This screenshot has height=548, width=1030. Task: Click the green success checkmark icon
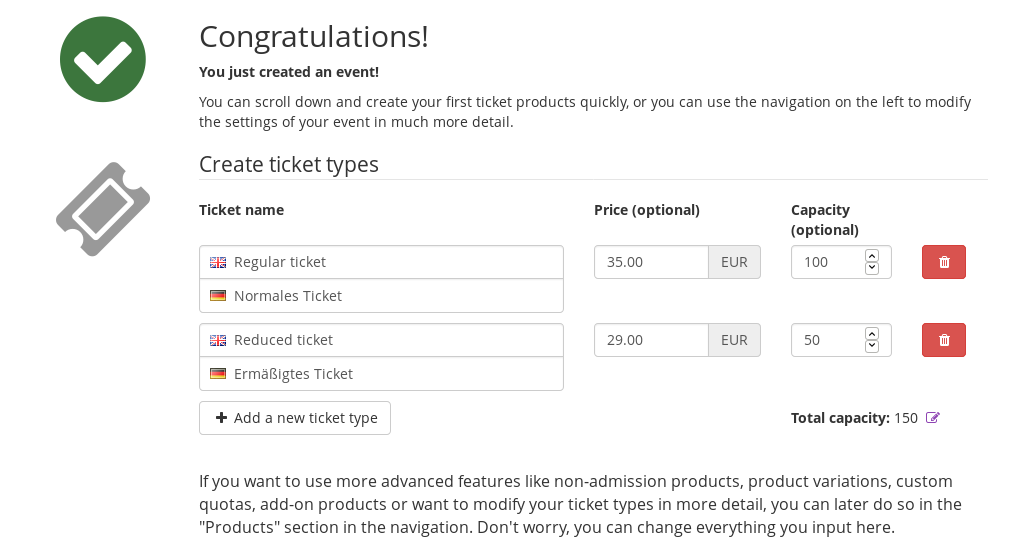(x=103, y=59)
